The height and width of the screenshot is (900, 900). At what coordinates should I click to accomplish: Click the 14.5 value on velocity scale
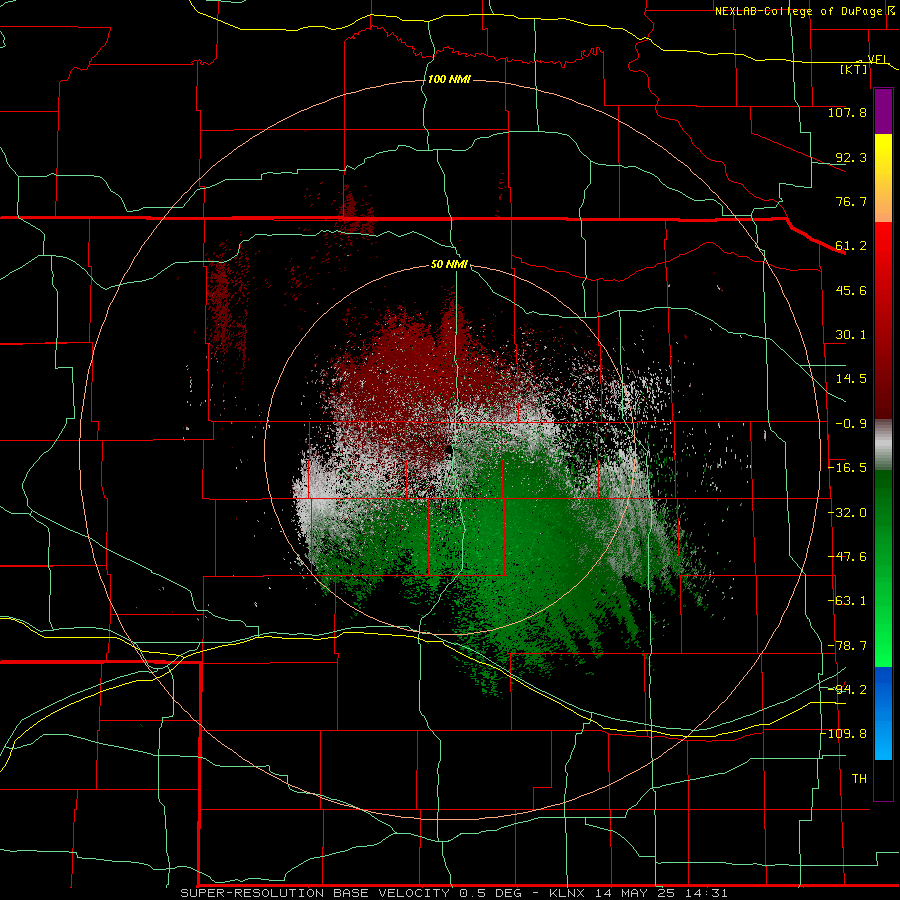[x=851, y=379]
